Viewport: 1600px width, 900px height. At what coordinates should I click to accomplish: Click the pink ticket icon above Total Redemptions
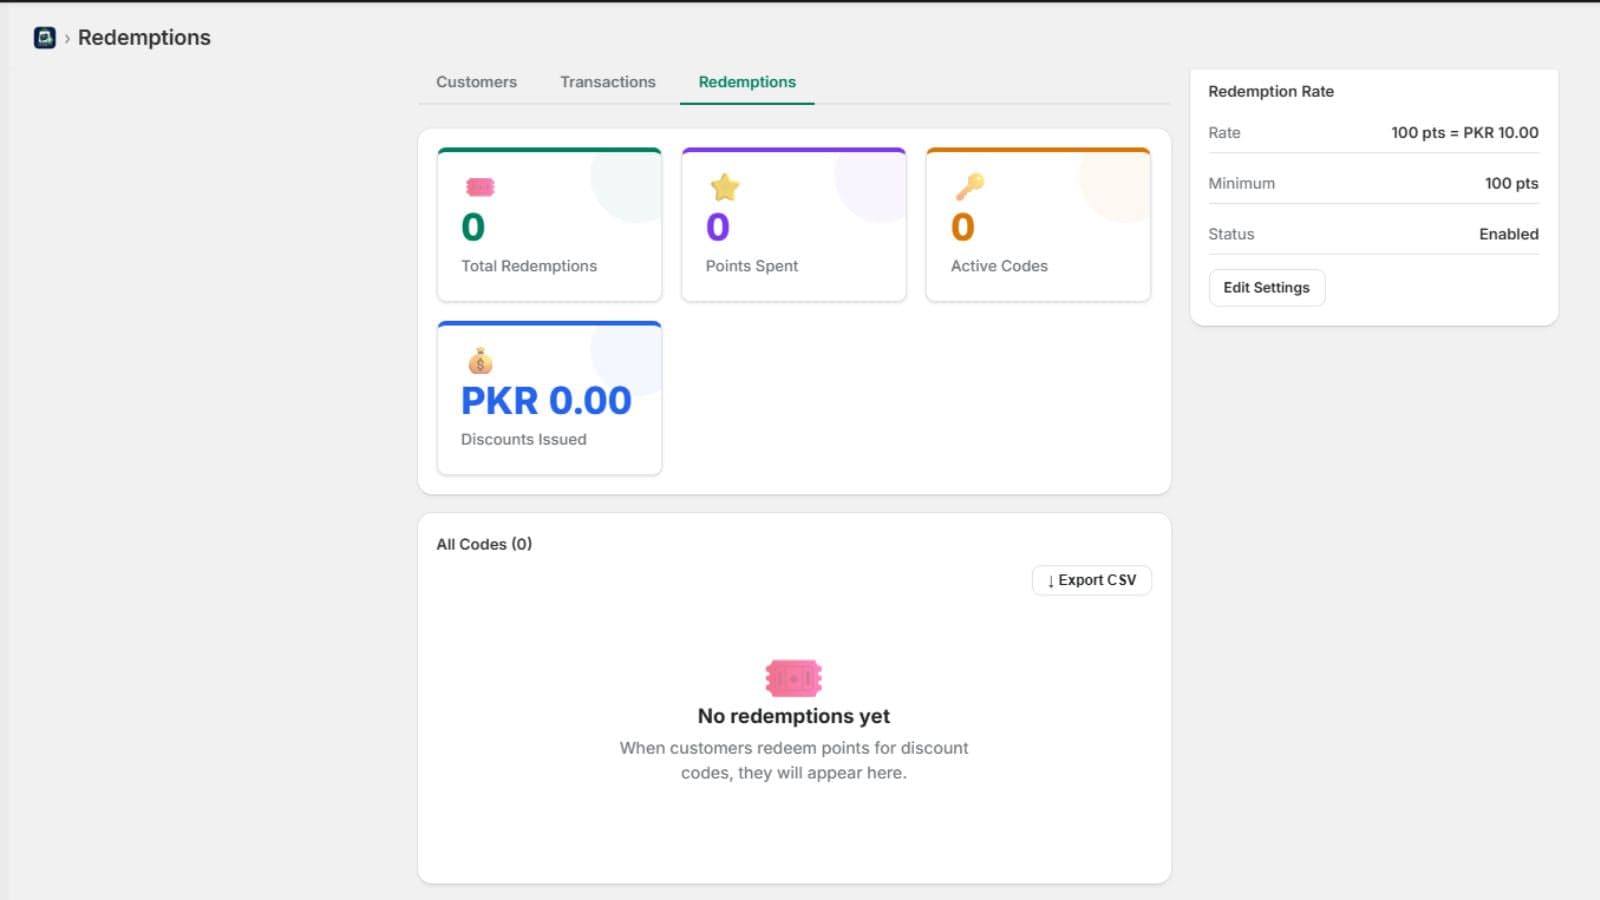coord(480,187)
